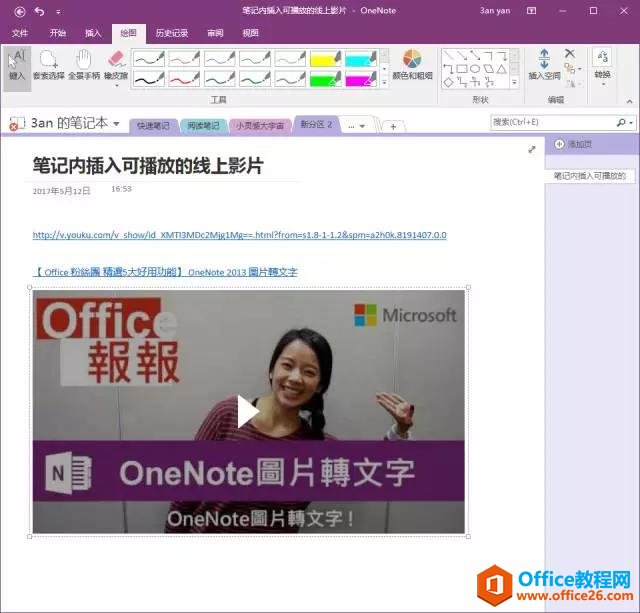
Task: Select the thick red pen
Action: click(x=184, y=79)
